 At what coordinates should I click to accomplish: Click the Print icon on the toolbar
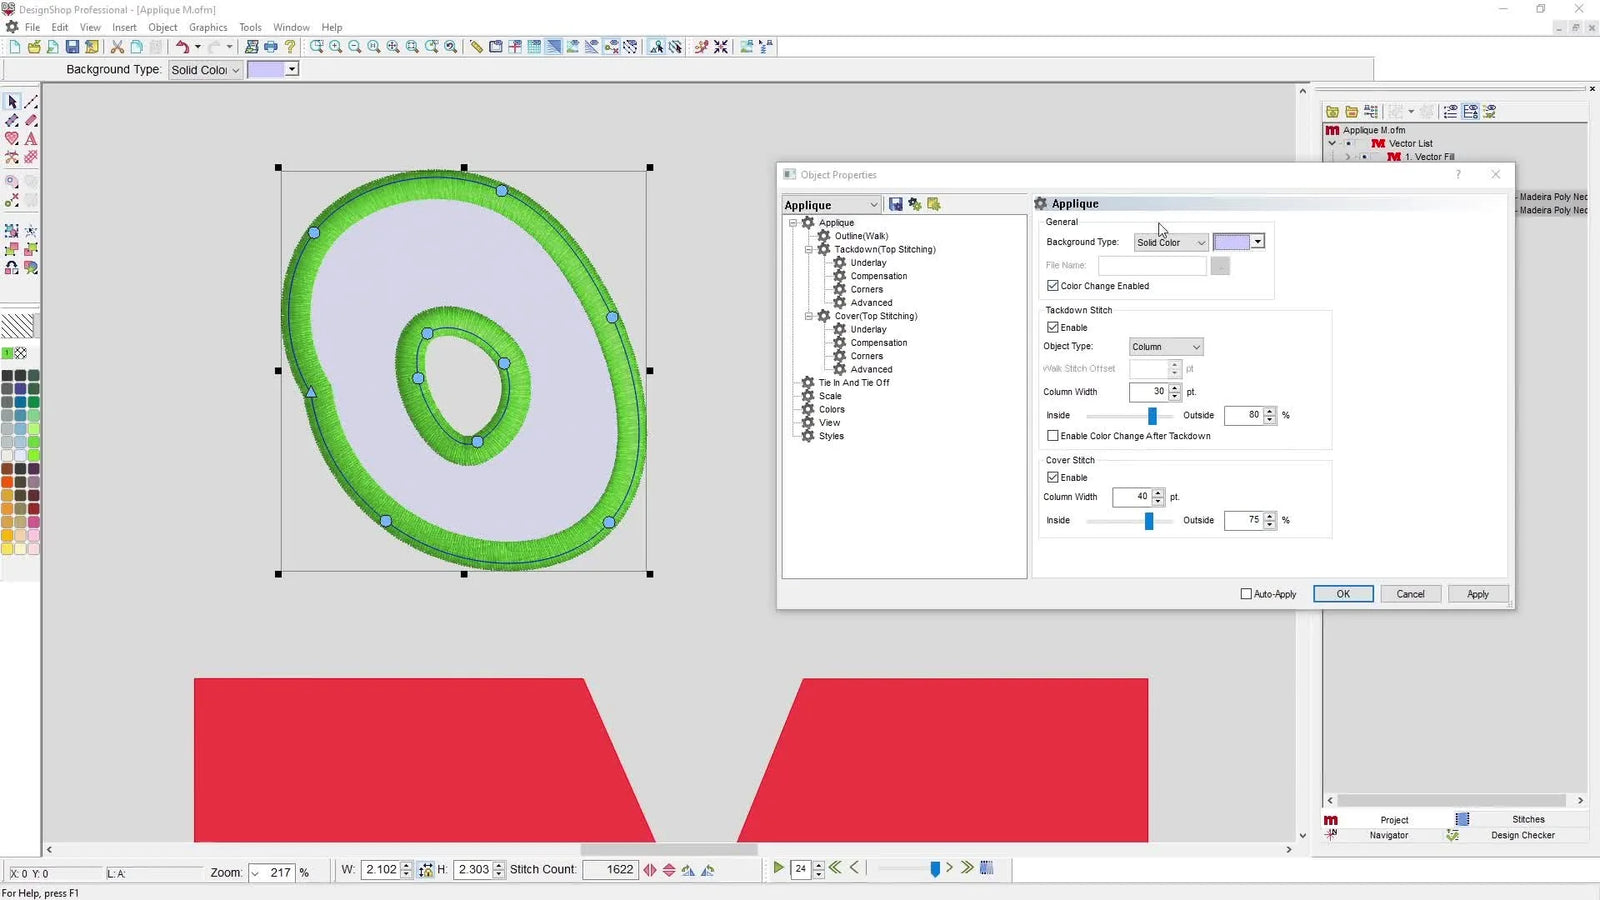tap(270, 46)
